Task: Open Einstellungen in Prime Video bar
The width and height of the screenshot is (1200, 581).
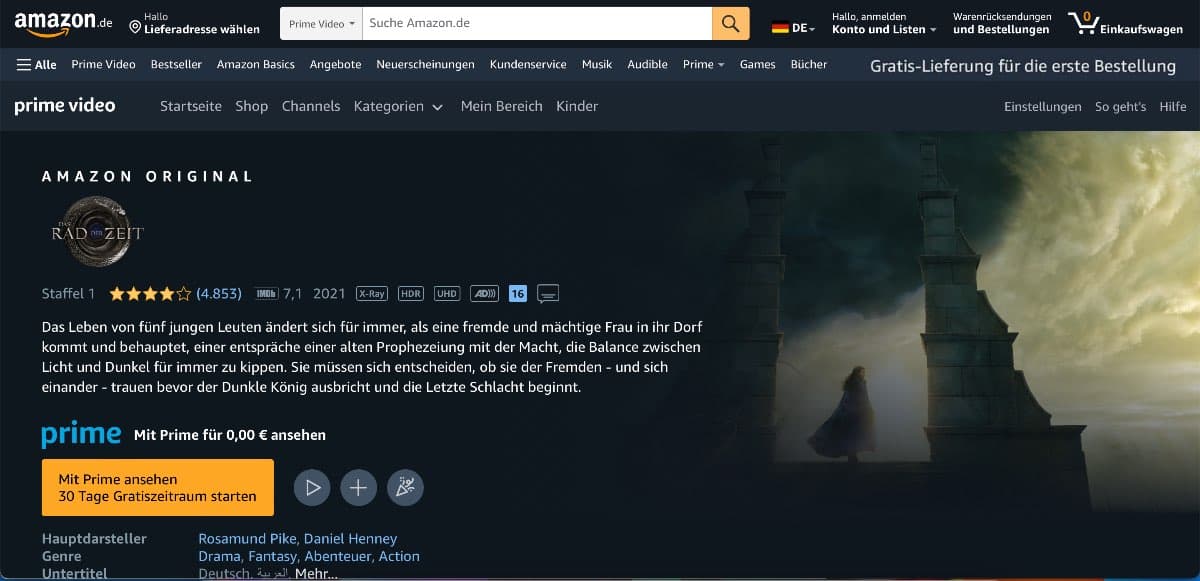Action: pyautogui.click(x=1043, y=106)
